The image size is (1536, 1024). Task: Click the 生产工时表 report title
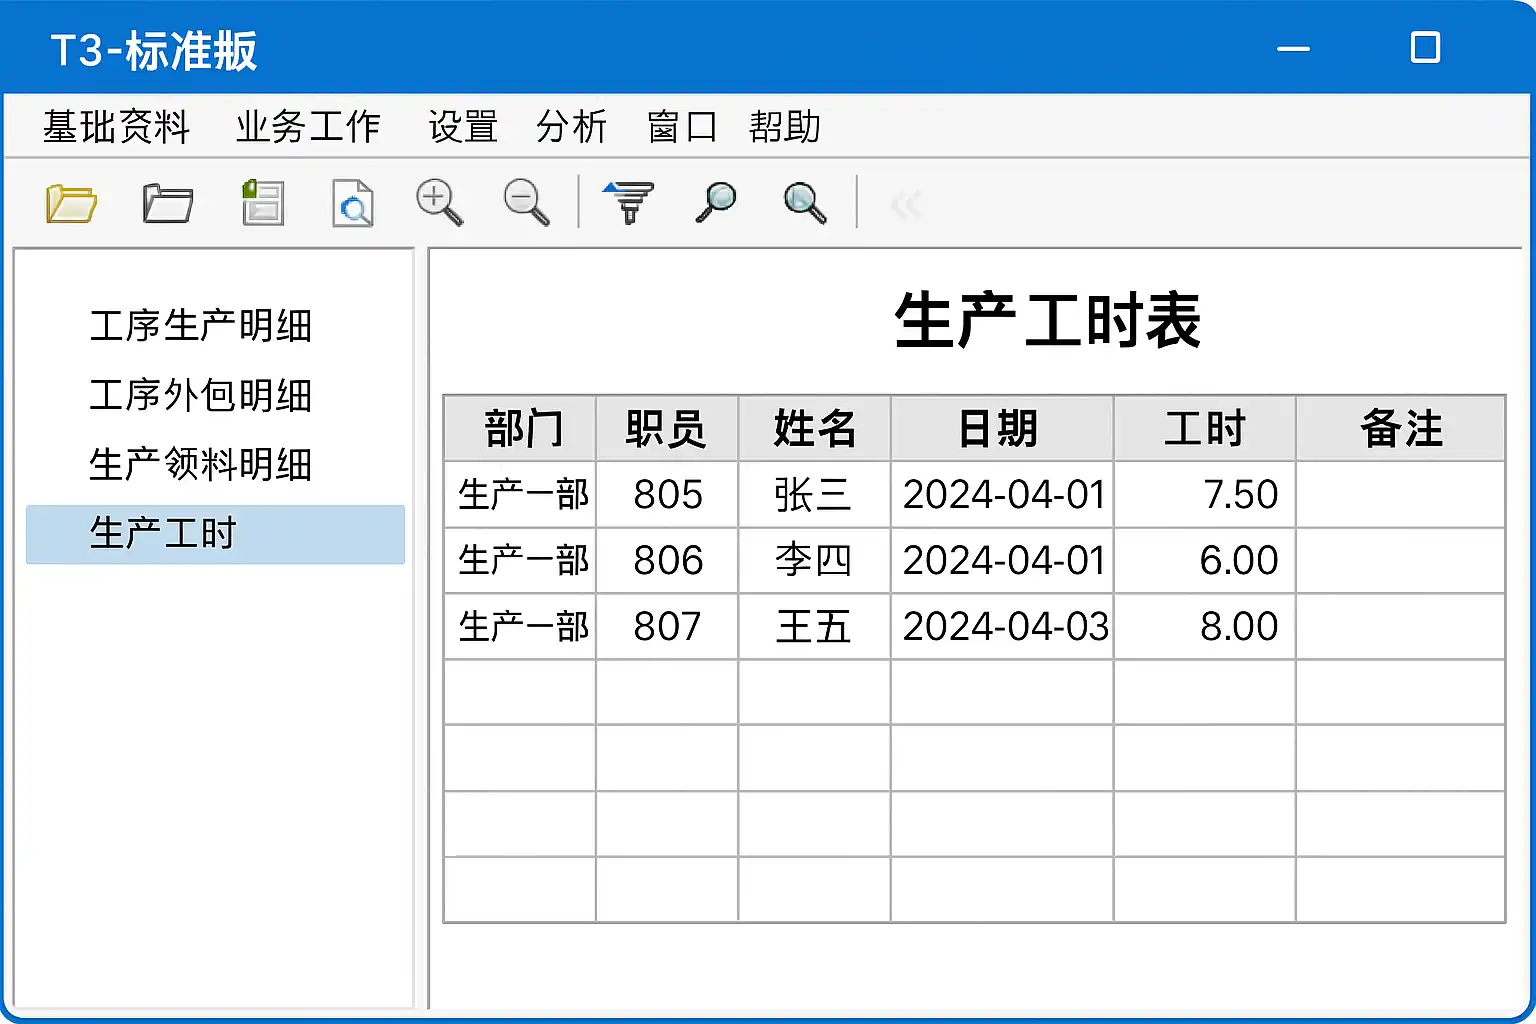tap(1047, 321)
